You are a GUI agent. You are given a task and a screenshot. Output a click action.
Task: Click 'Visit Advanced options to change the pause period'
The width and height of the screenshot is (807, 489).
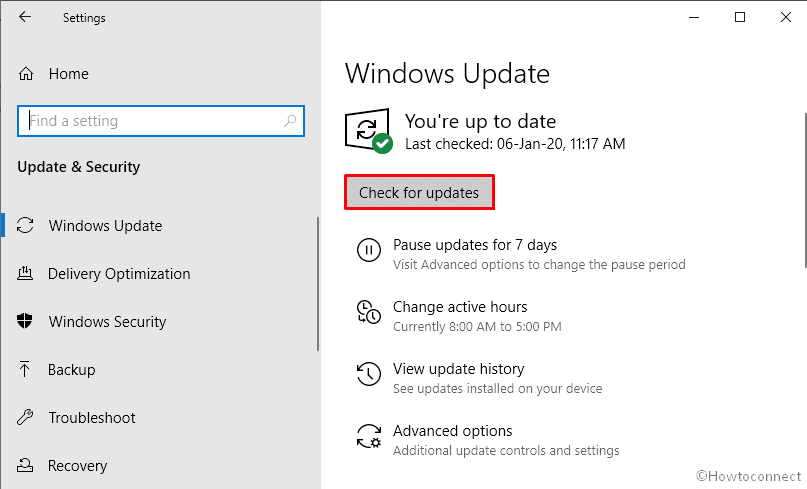click(x=539, y=265)
